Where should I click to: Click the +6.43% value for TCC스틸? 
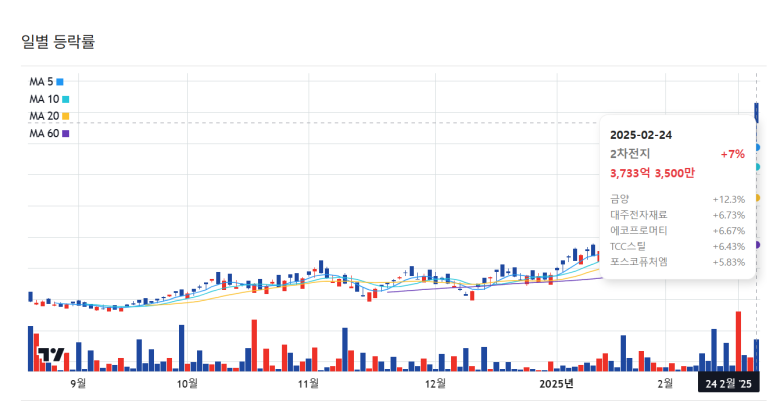pyautogui.click(x=729, y=246)
